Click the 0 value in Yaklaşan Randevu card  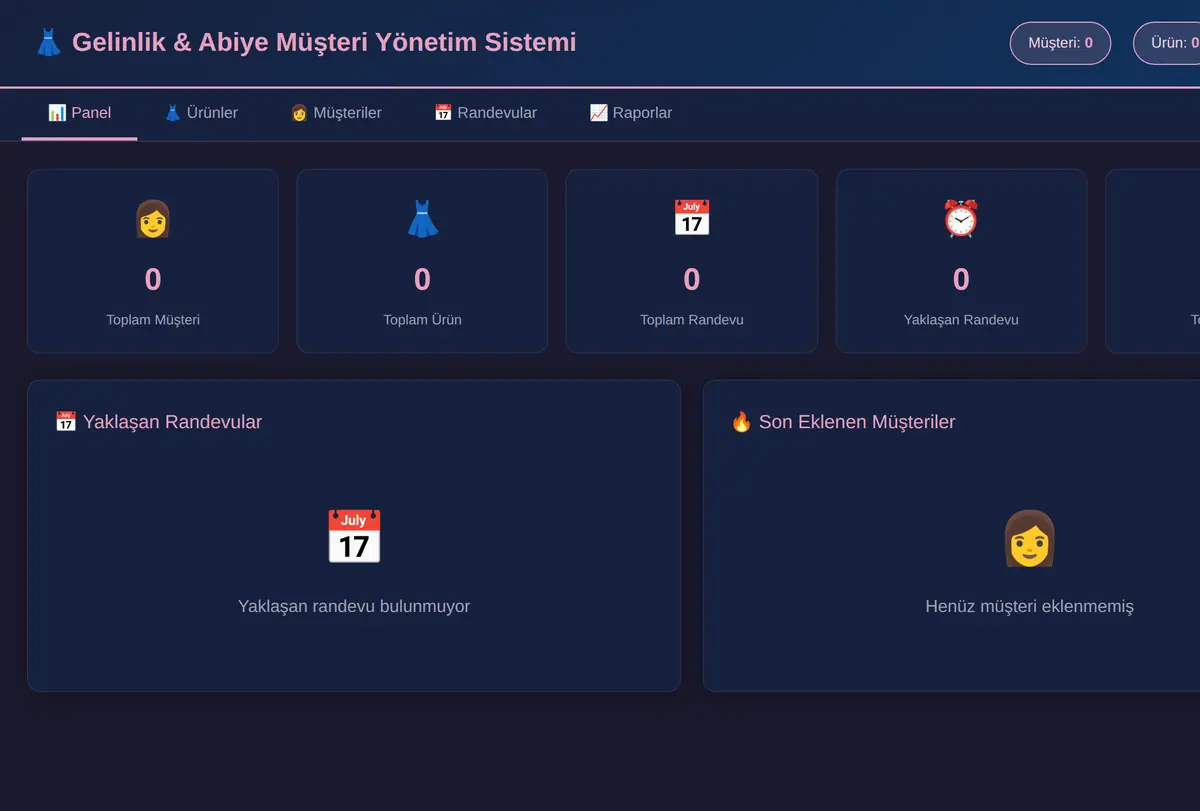click(961, 279)
